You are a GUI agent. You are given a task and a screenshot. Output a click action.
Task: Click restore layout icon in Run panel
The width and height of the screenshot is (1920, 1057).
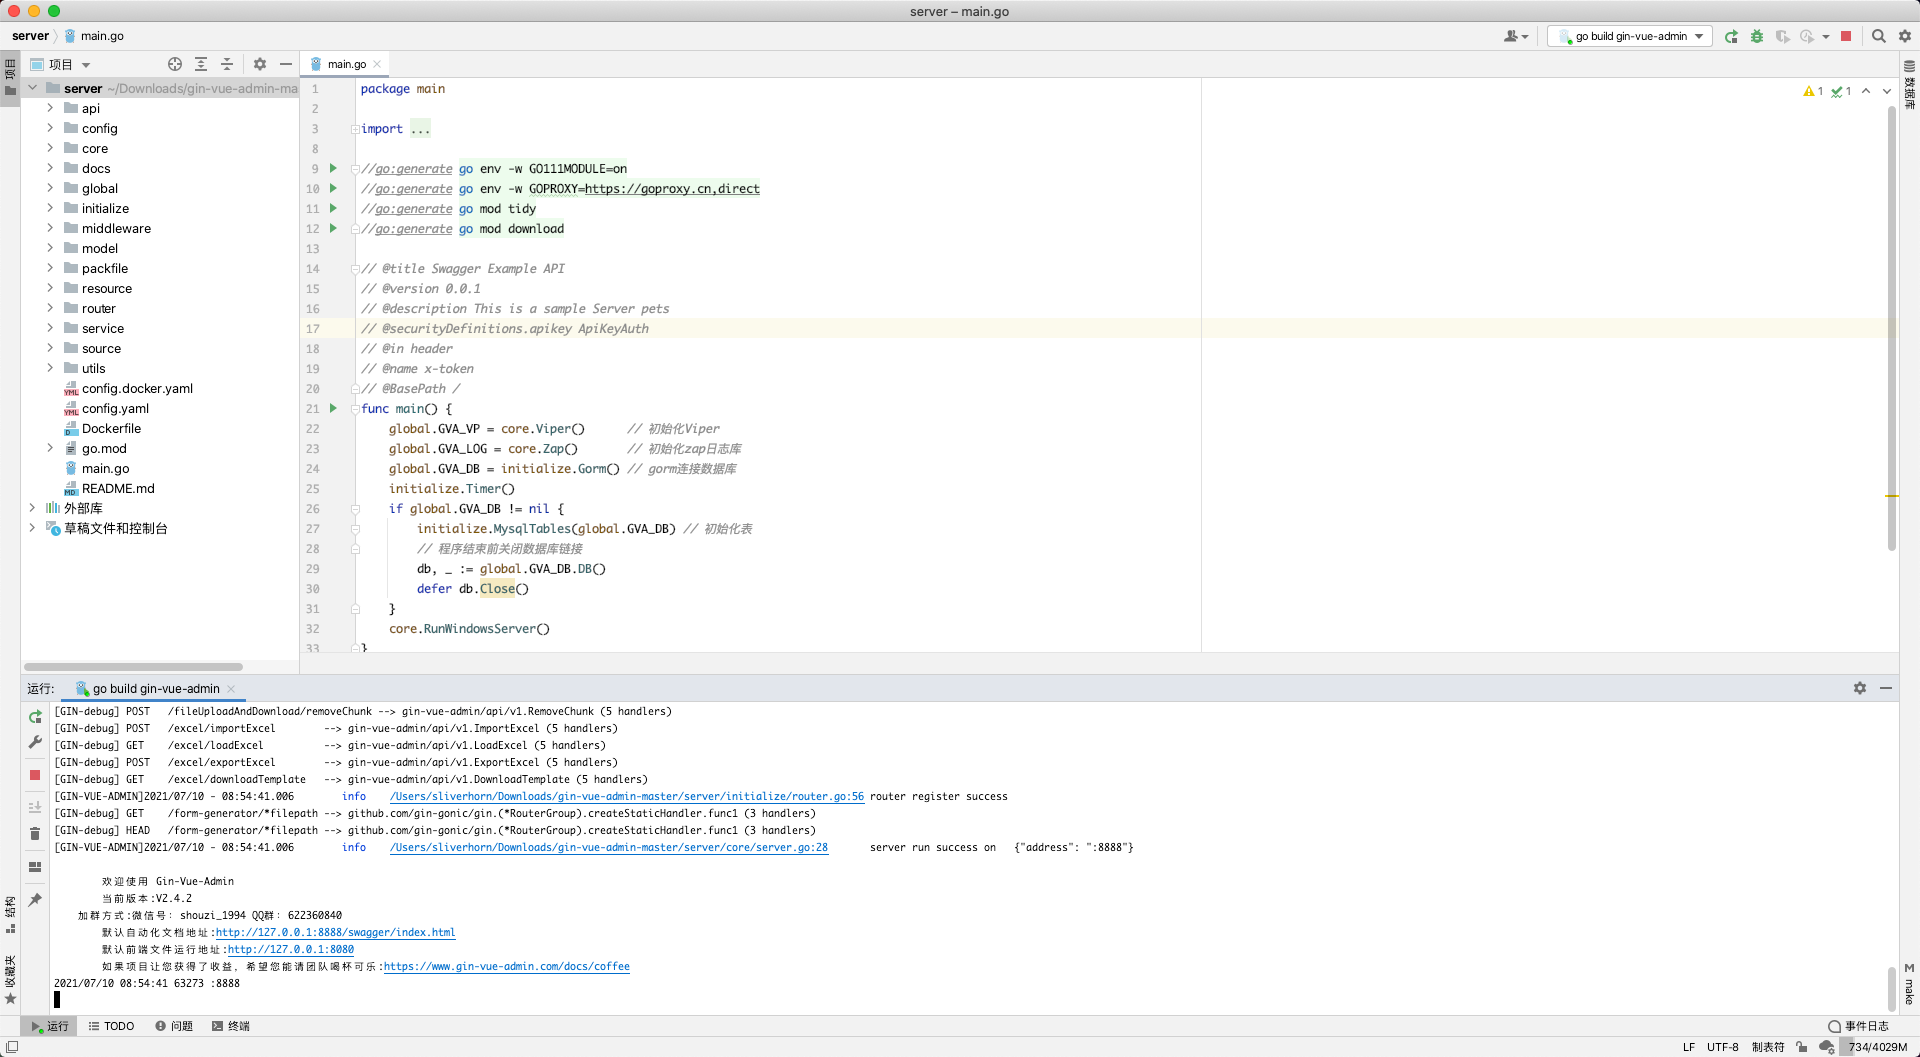click(35, 867)
